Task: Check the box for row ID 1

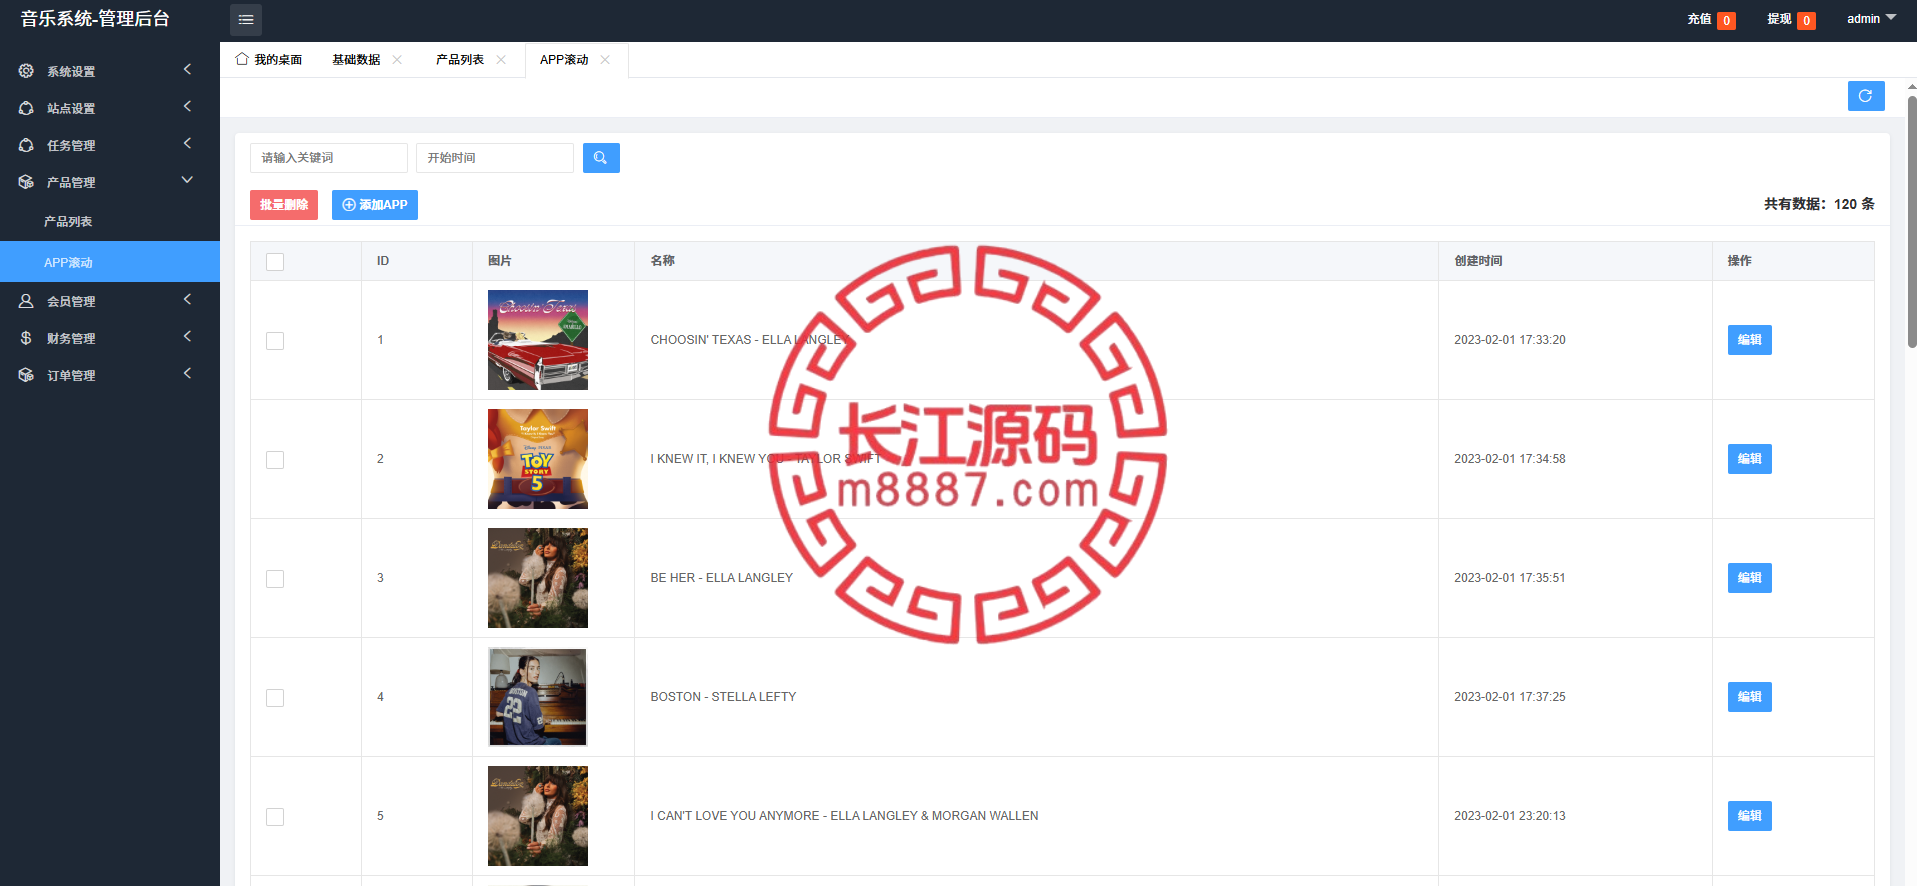Action: 275,341
